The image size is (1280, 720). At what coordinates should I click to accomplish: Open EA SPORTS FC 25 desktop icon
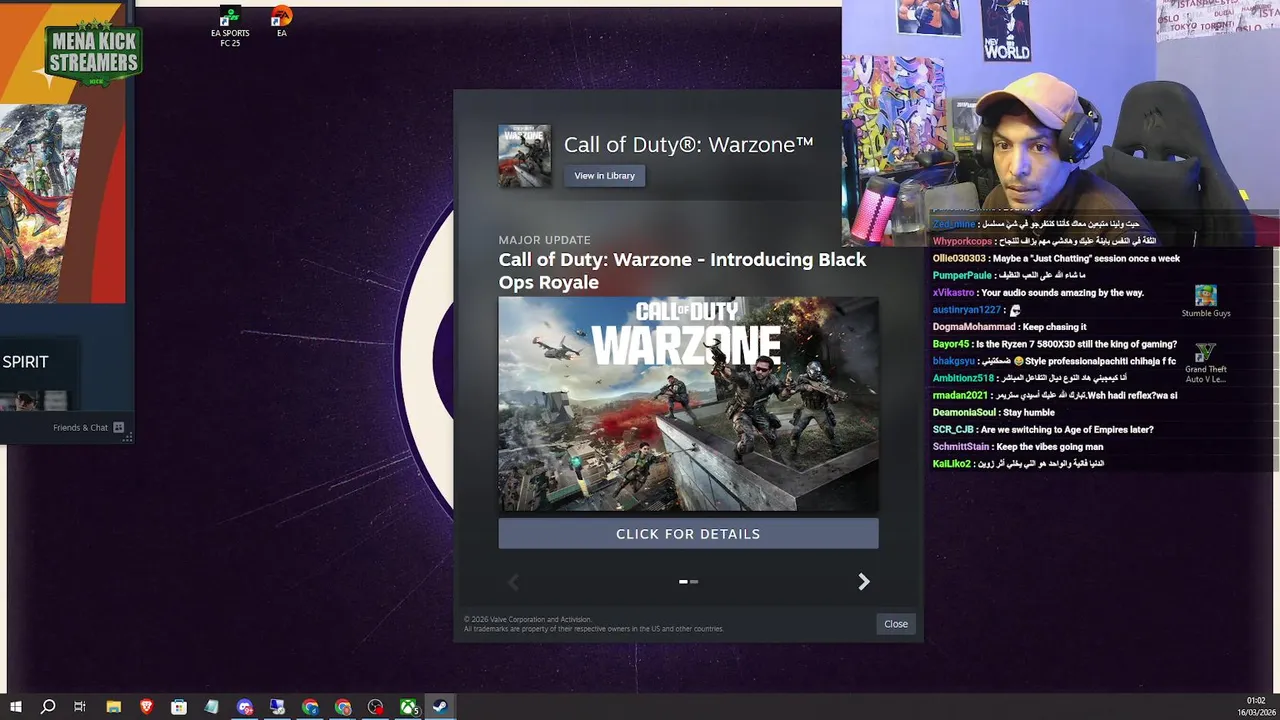coord(230,27)
